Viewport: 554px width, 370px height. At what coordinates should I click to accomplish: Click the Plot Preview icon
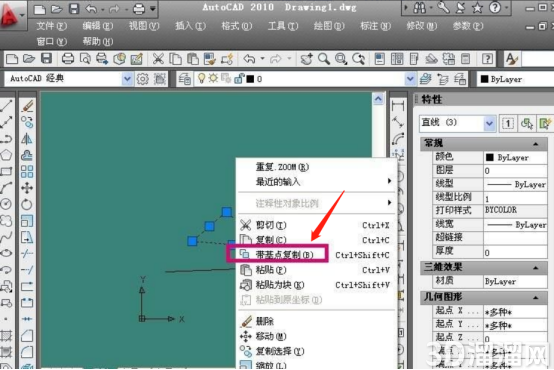point(85,59)
